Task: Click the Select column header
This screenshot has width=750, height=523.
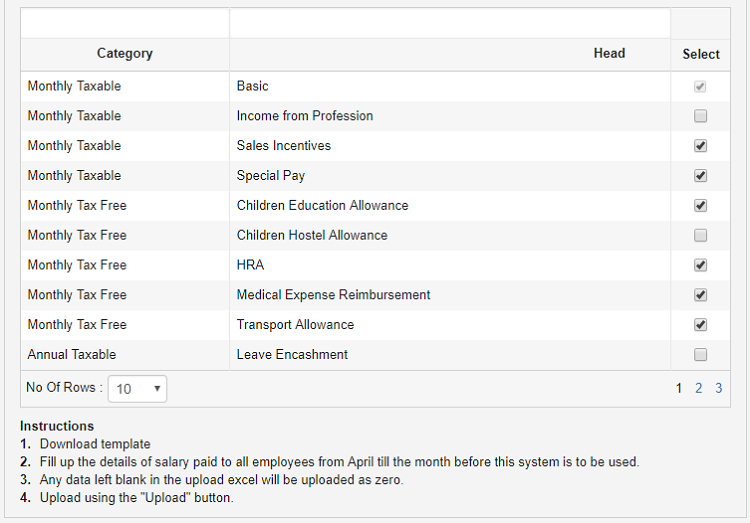Action: pos(701,54)
